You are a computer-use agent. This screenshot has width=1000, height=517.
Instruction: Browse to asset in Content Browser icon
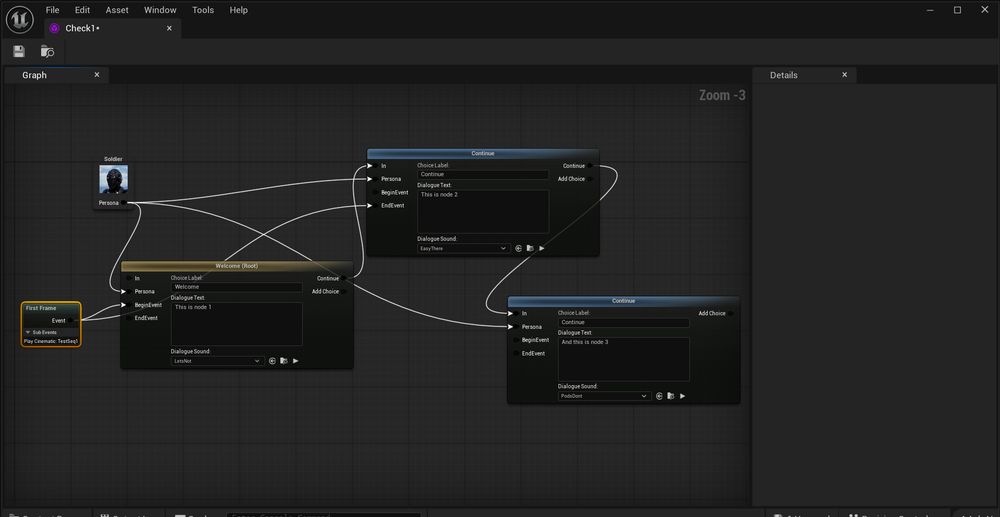point(47,52)
